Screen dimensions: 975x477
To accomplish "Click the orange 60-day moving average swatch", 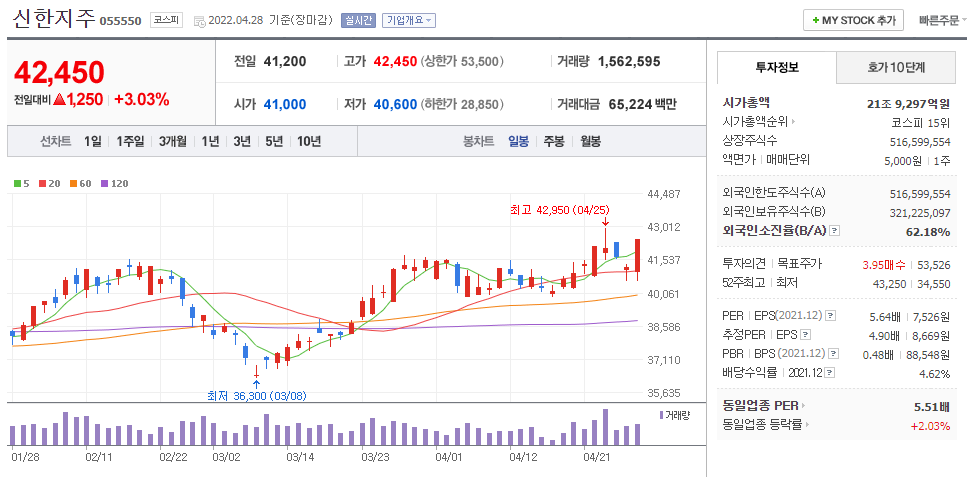I will (x=72, y=183).
